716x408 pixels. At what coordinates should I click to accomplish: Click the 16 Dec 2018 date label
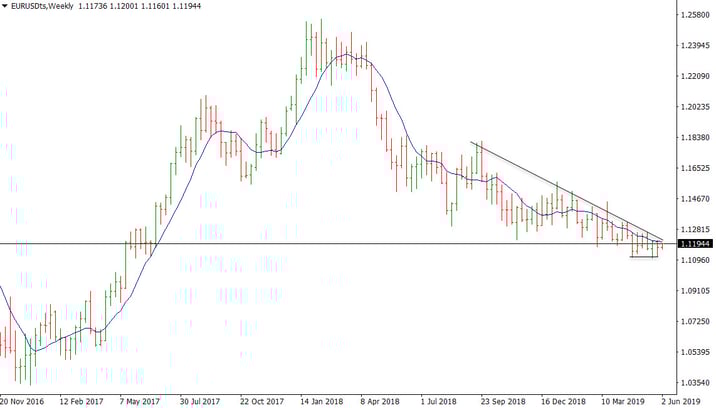563,402
